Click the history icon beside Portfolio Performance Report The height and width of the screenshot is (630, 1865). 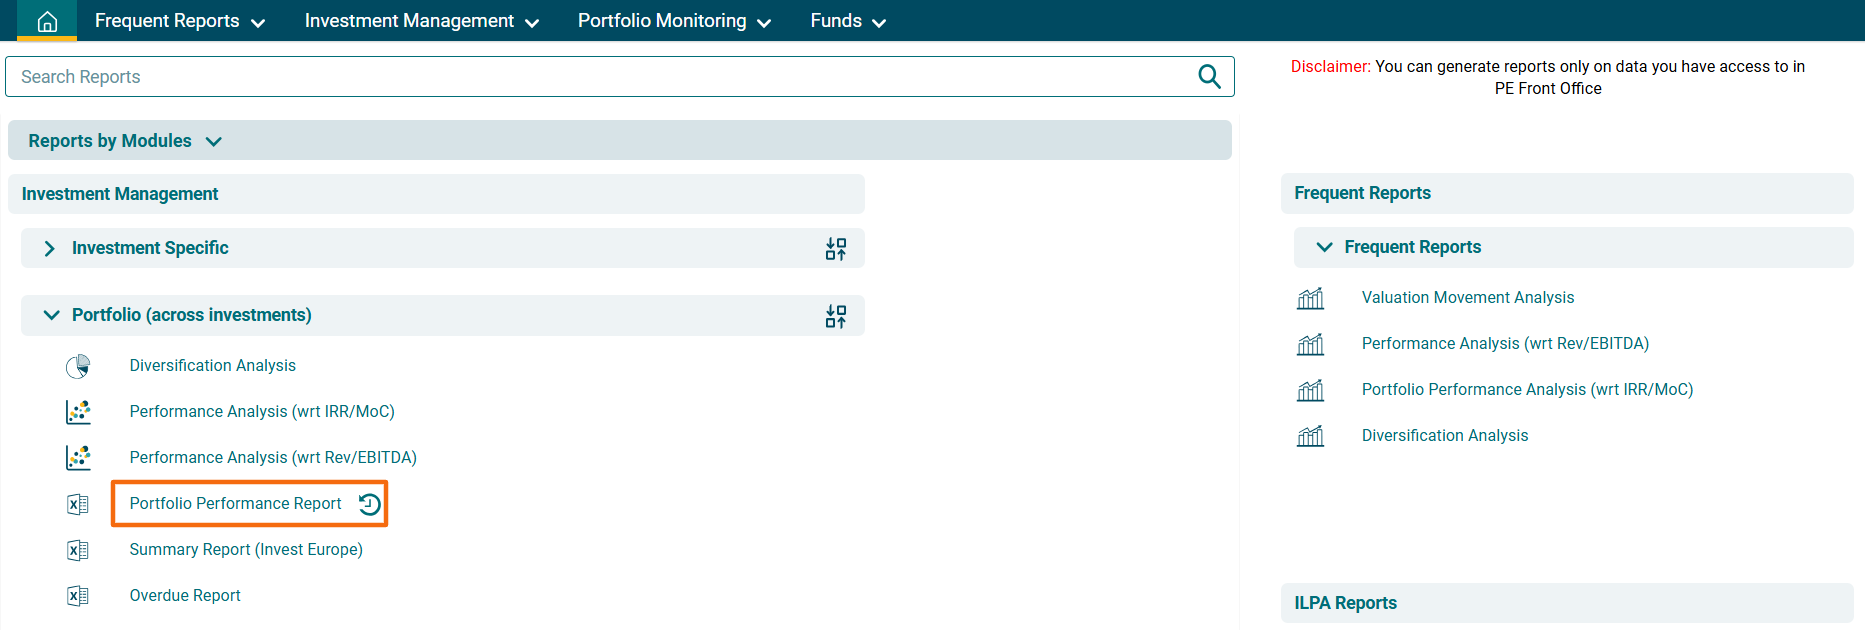[x=369, y=504]
